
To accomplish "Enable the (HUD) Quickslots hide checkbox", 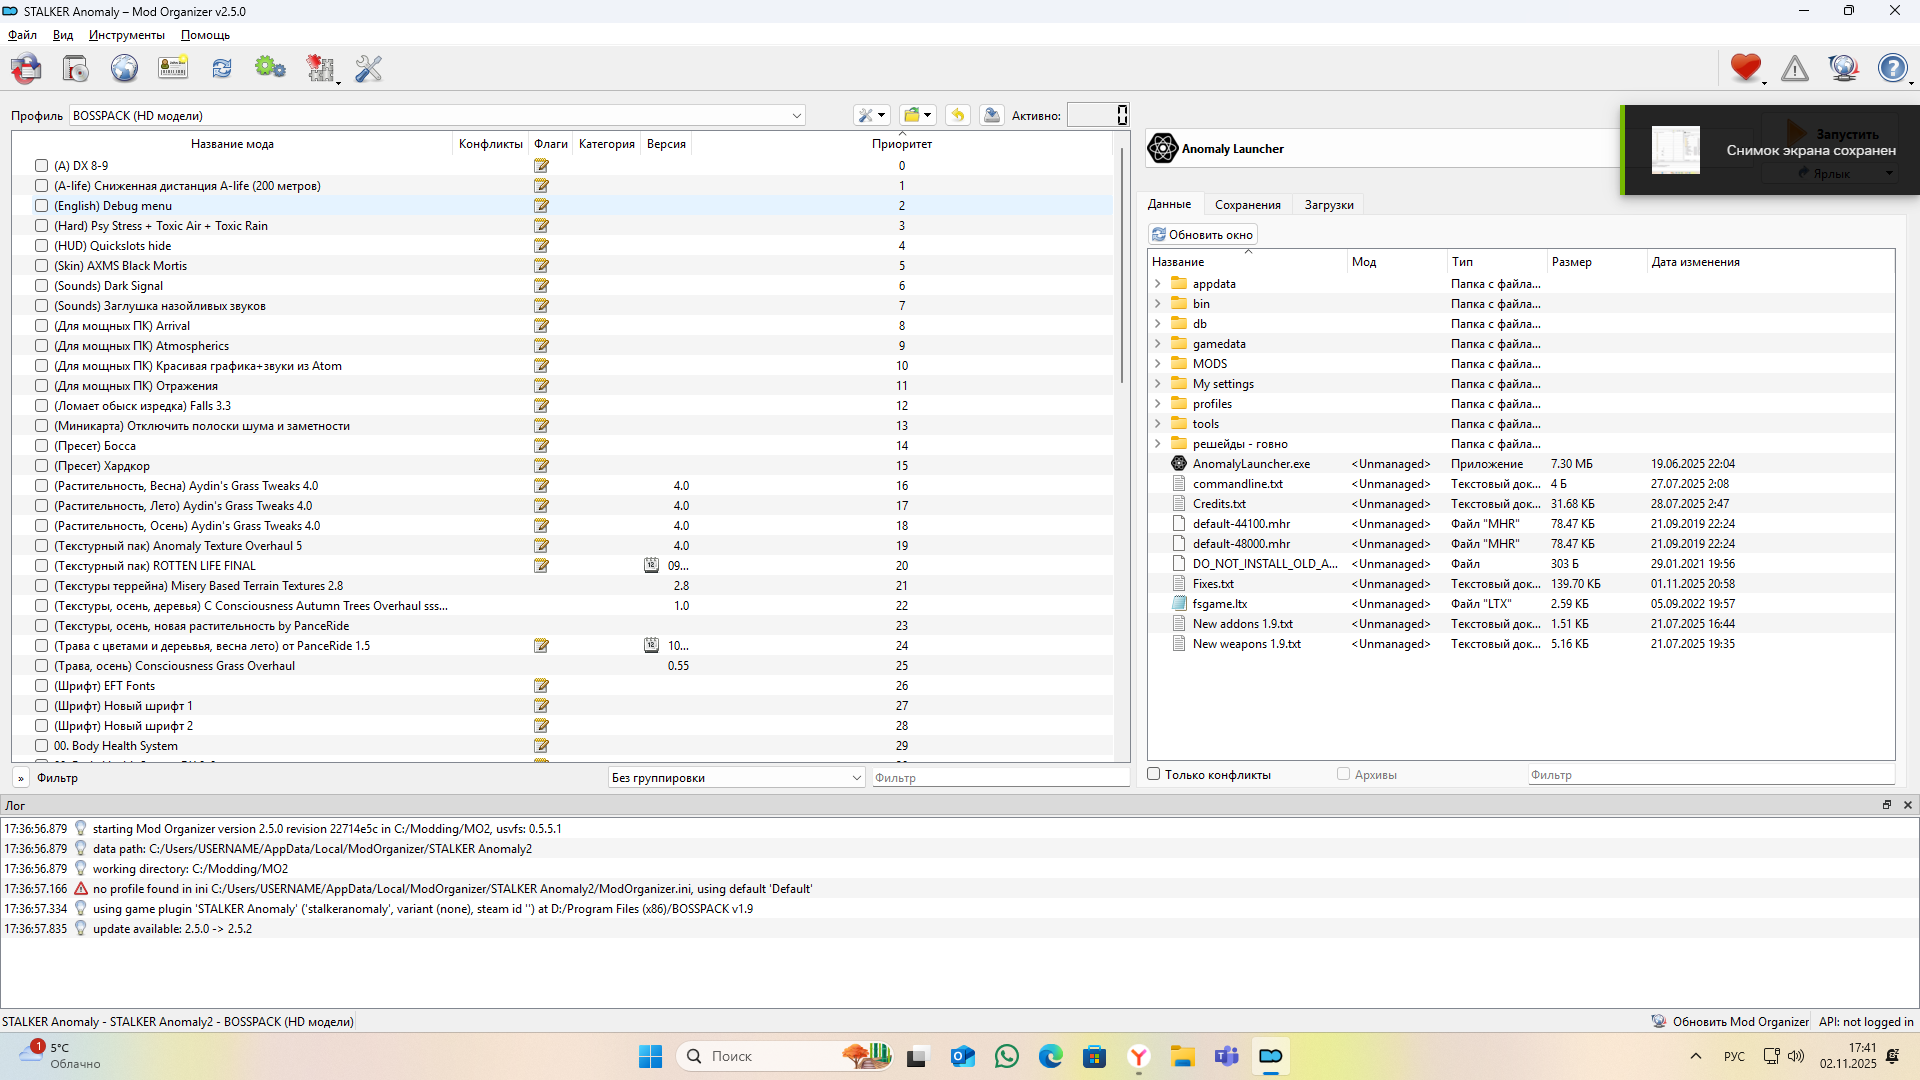I will 41,246.
